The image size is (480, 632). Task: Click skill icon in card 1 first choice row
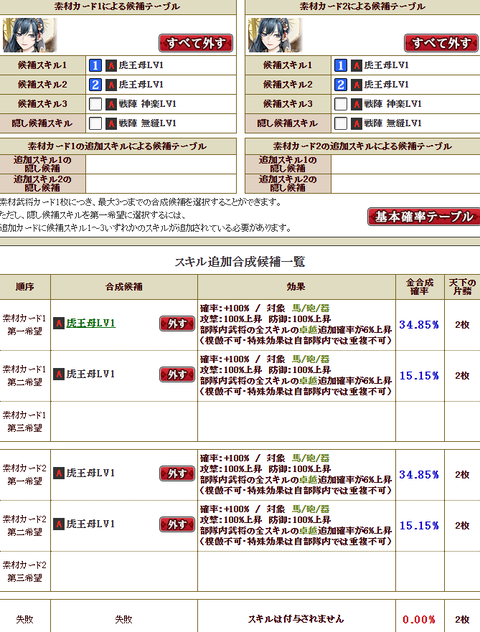point(59,323)
